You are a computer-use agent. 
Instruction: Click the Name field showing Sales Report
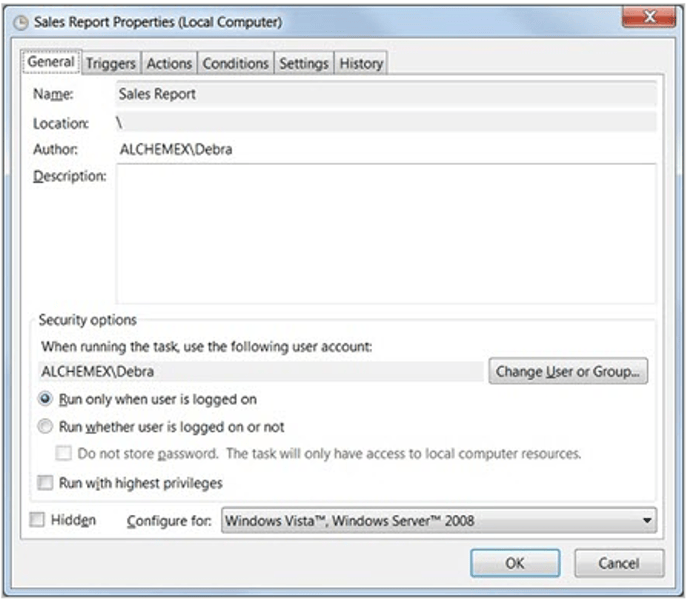[x=385, y=94]
